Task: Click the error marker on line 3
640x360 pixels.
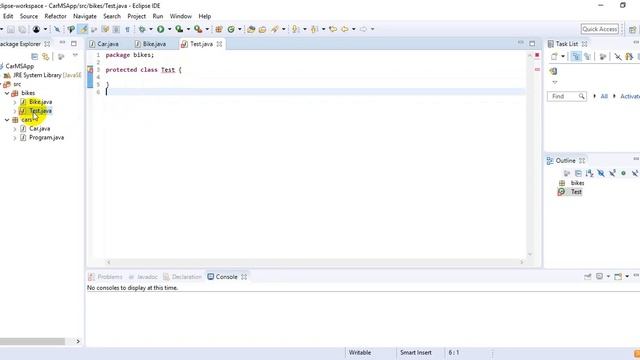Action: (90, 70)
